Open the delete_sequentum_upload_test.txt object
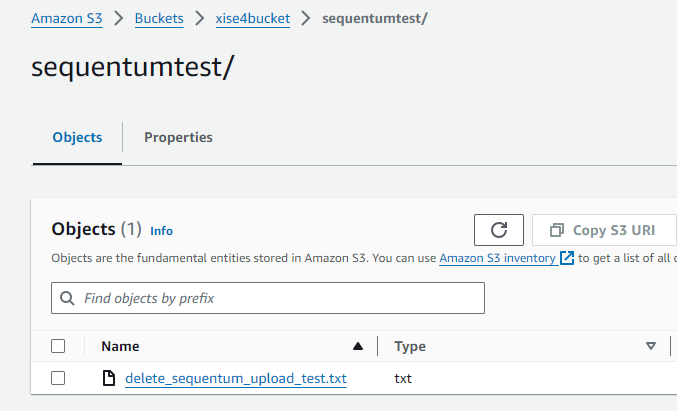Viewport: 677px width, 411px height. (x=235, y=378)
